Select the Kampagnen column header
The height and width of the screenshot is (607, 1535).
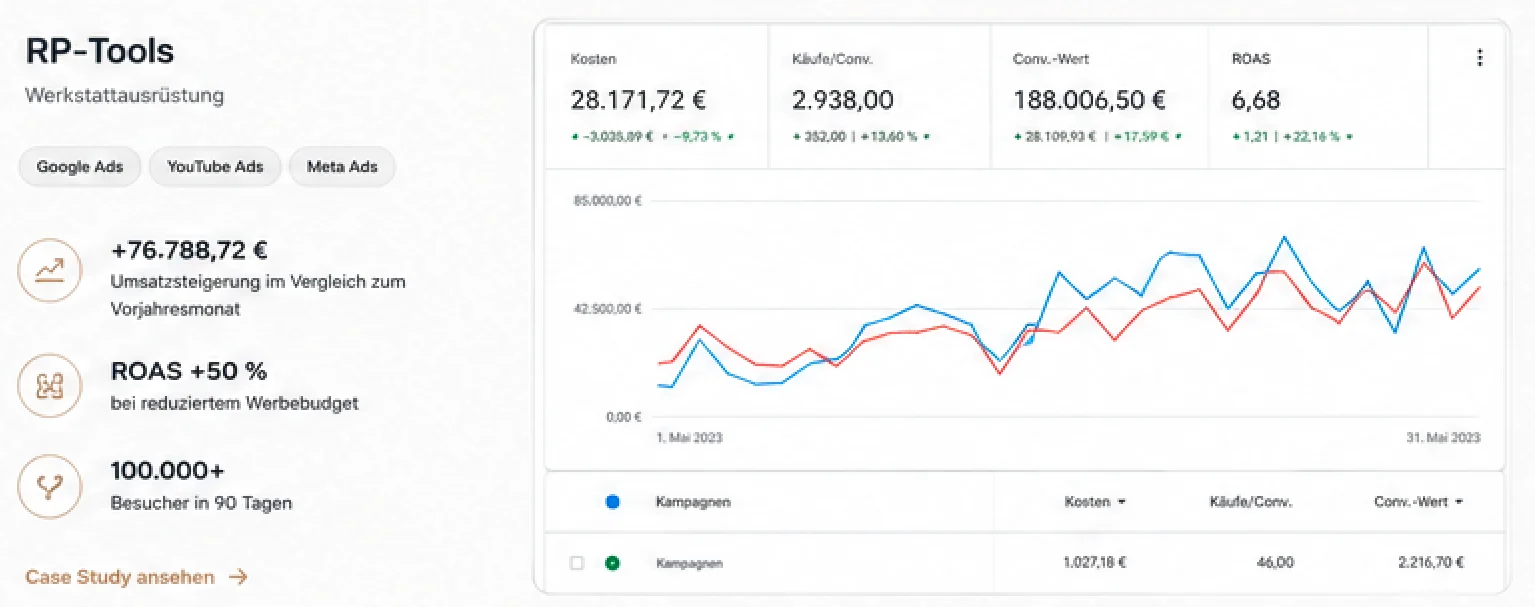pyautogui.click(x=693, y=502)
